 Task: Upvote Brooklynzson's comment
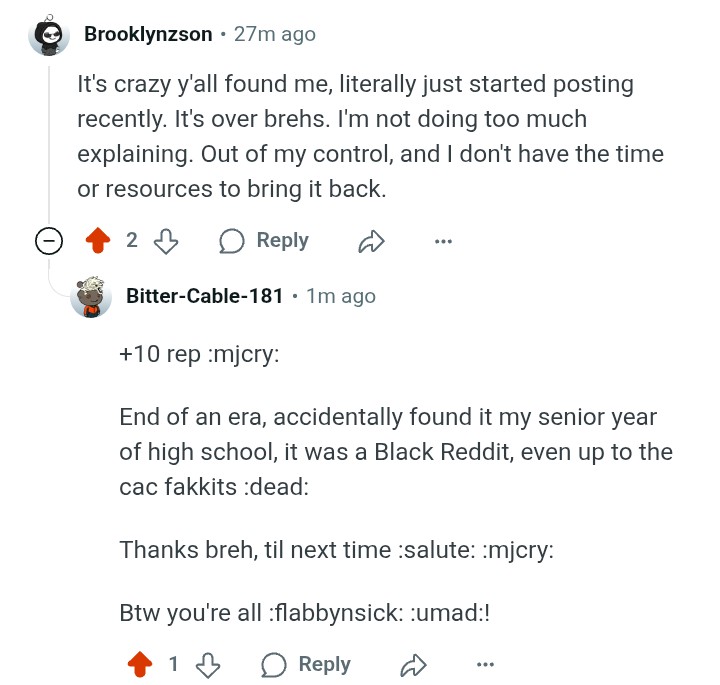tap(98, 241)
